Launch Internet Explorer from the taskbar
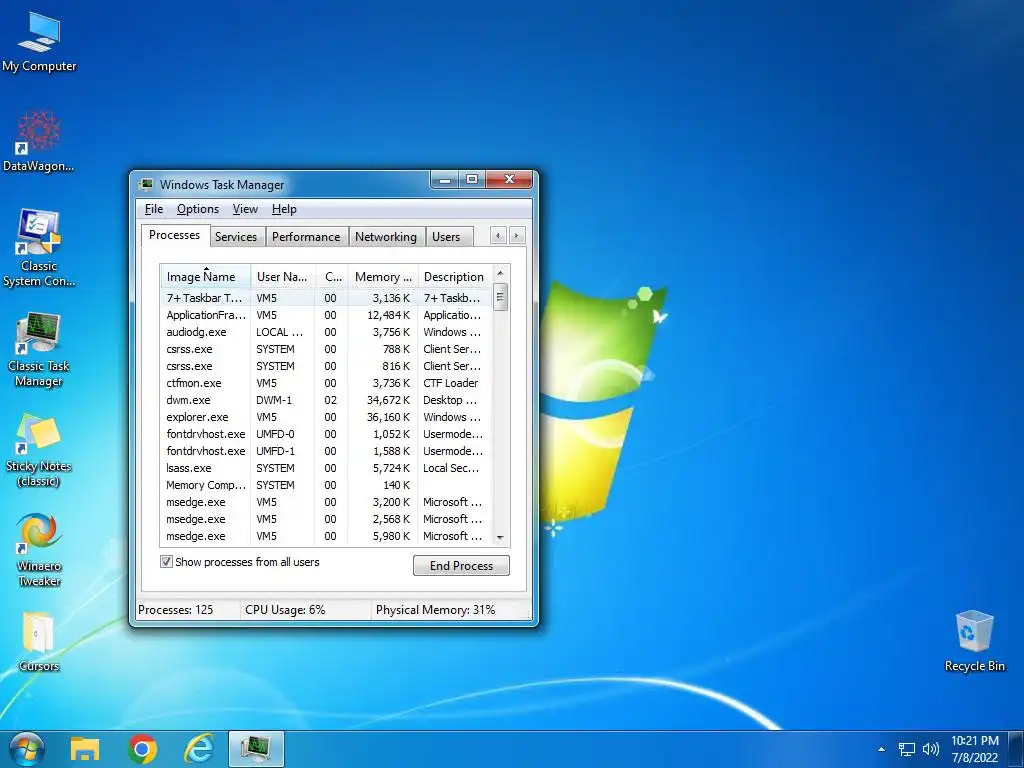Screen dimensions: 1024x768 tap(199, 749)
